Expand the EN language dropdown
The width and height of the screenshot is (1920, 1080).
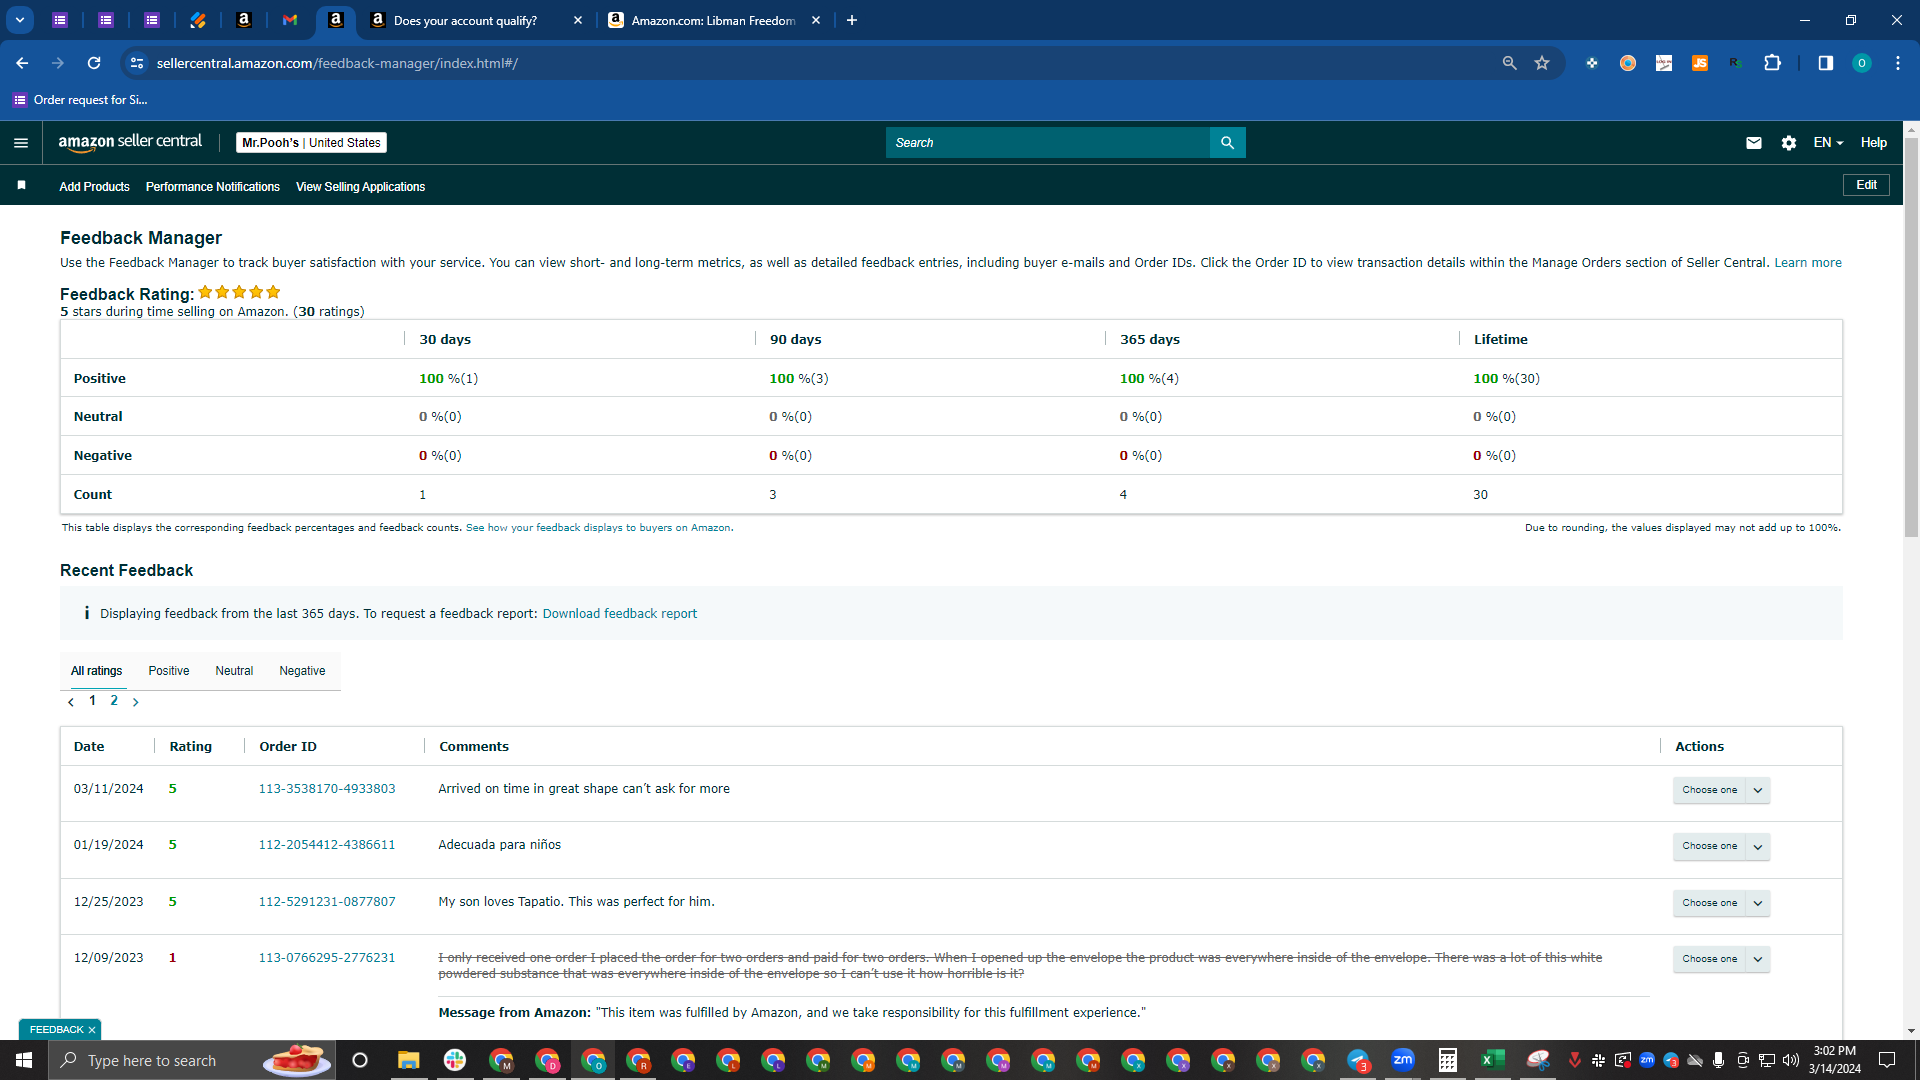[x=1828, y=143]
